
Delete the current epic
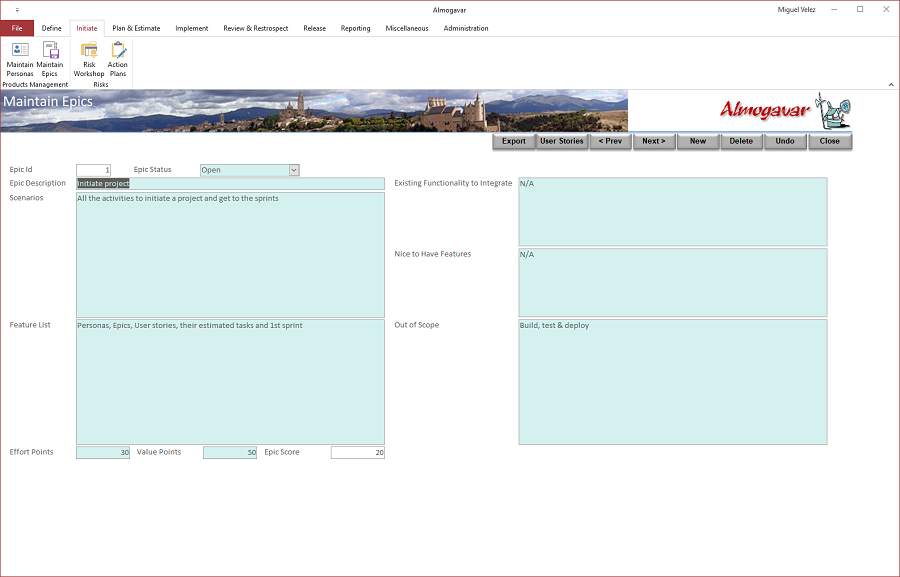741,141
